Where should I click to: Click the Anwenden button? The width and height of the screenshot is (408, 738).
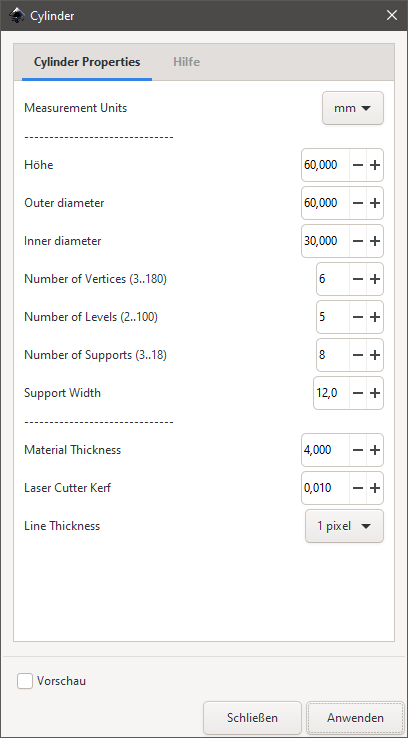click(355, 718)
